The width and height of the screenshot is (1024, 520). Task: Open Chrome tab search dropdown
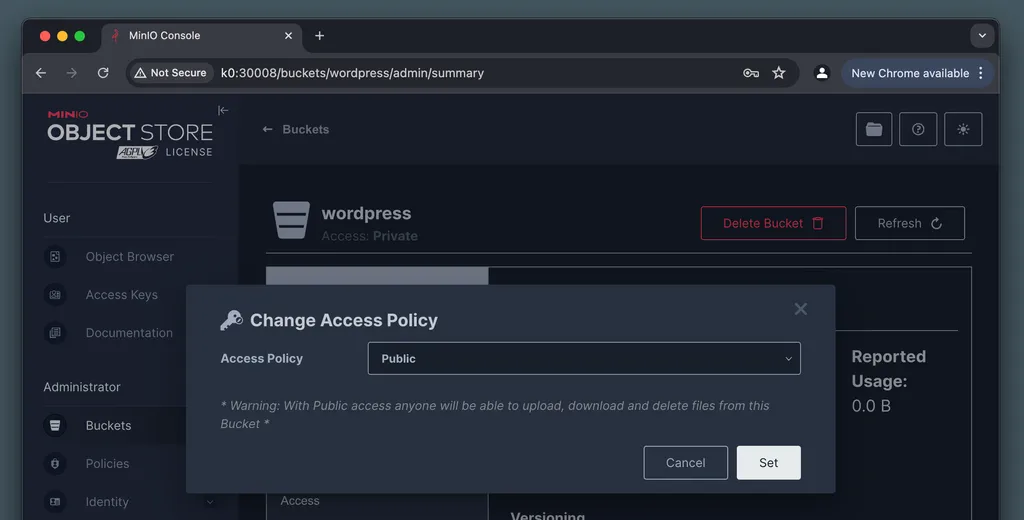click(982, 36)
